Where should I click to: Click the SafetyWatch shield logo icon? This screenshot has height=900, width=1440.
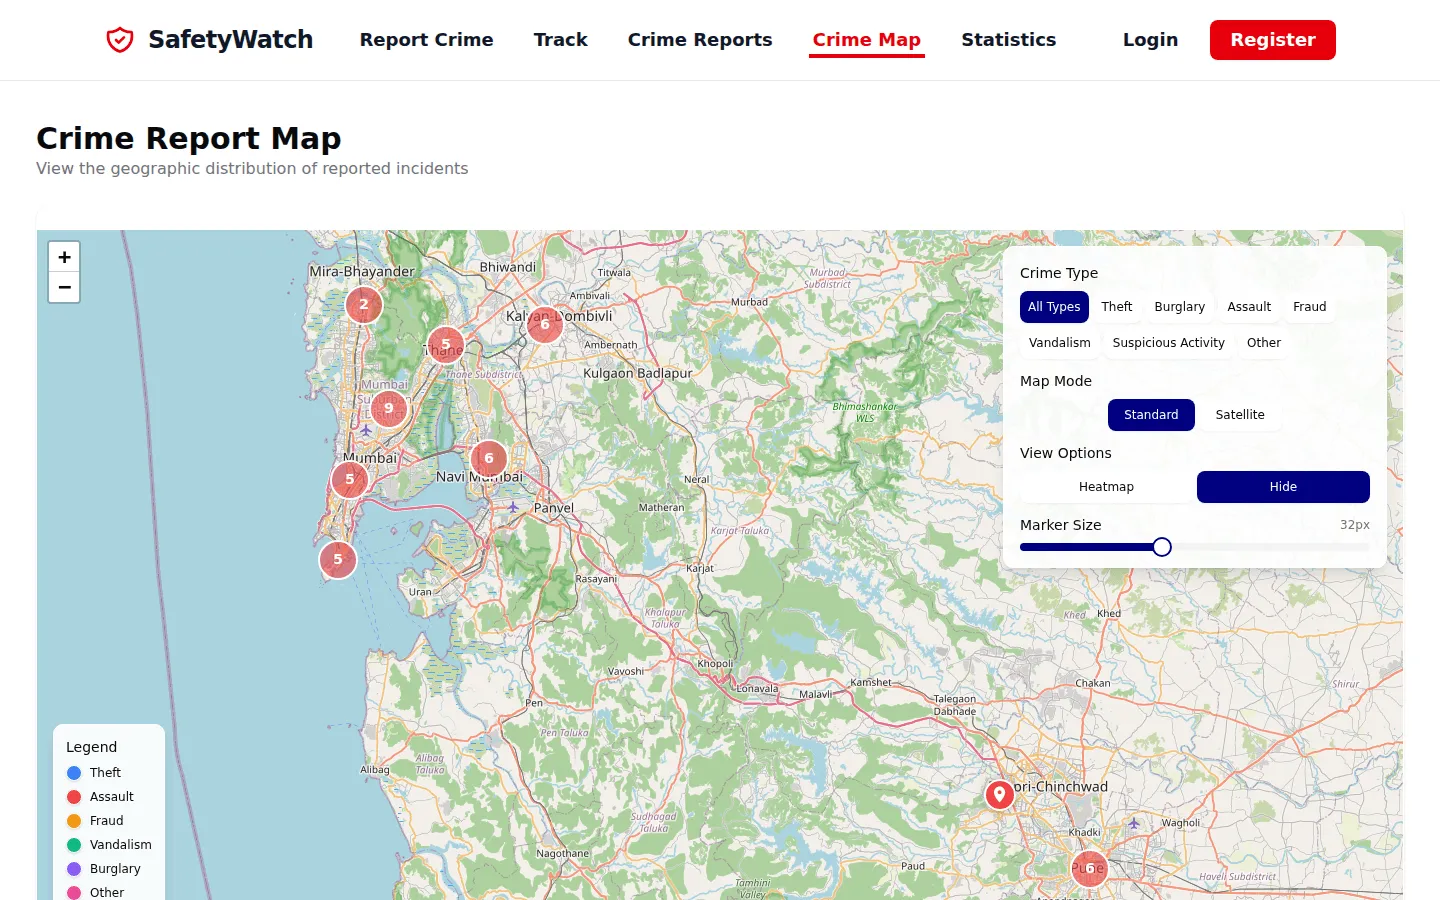(120, 40)
